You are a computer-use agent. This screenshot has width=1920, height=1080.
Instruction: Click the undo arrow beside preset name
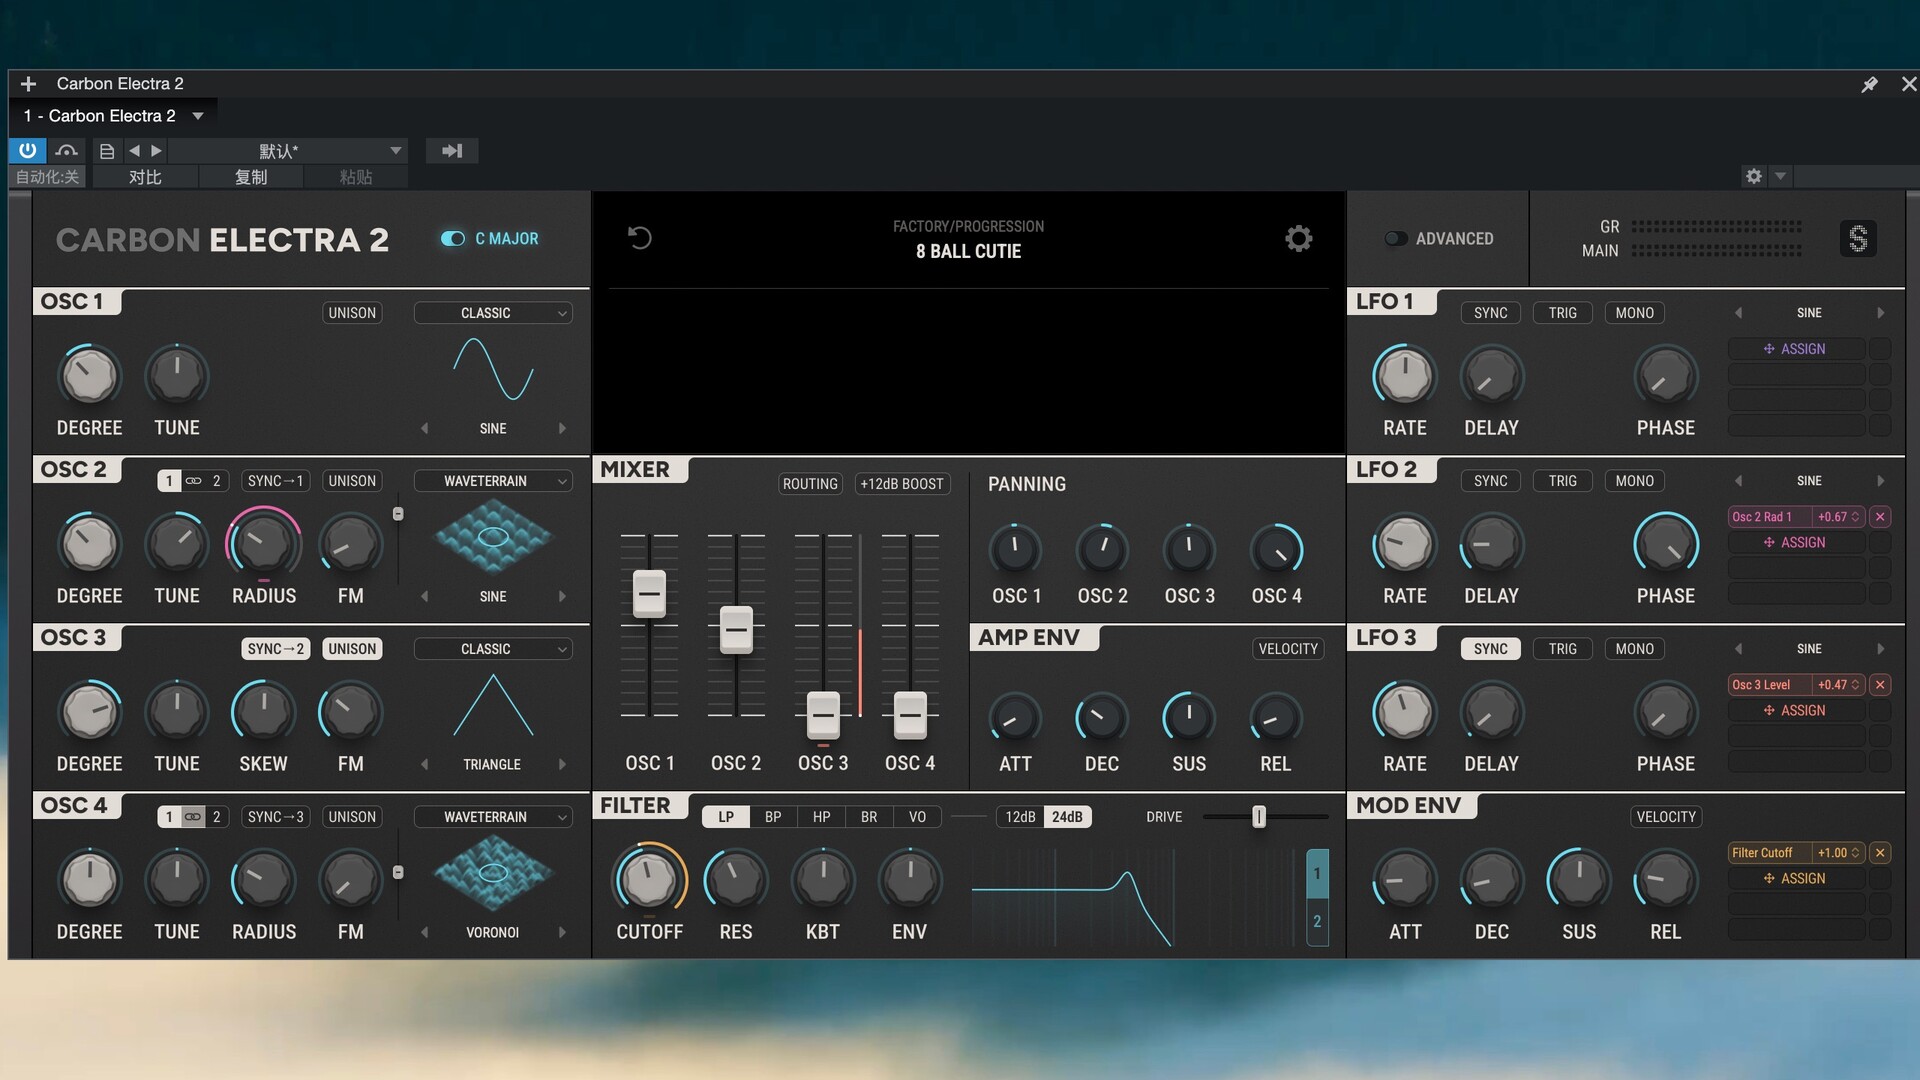(x=640, y=238)
